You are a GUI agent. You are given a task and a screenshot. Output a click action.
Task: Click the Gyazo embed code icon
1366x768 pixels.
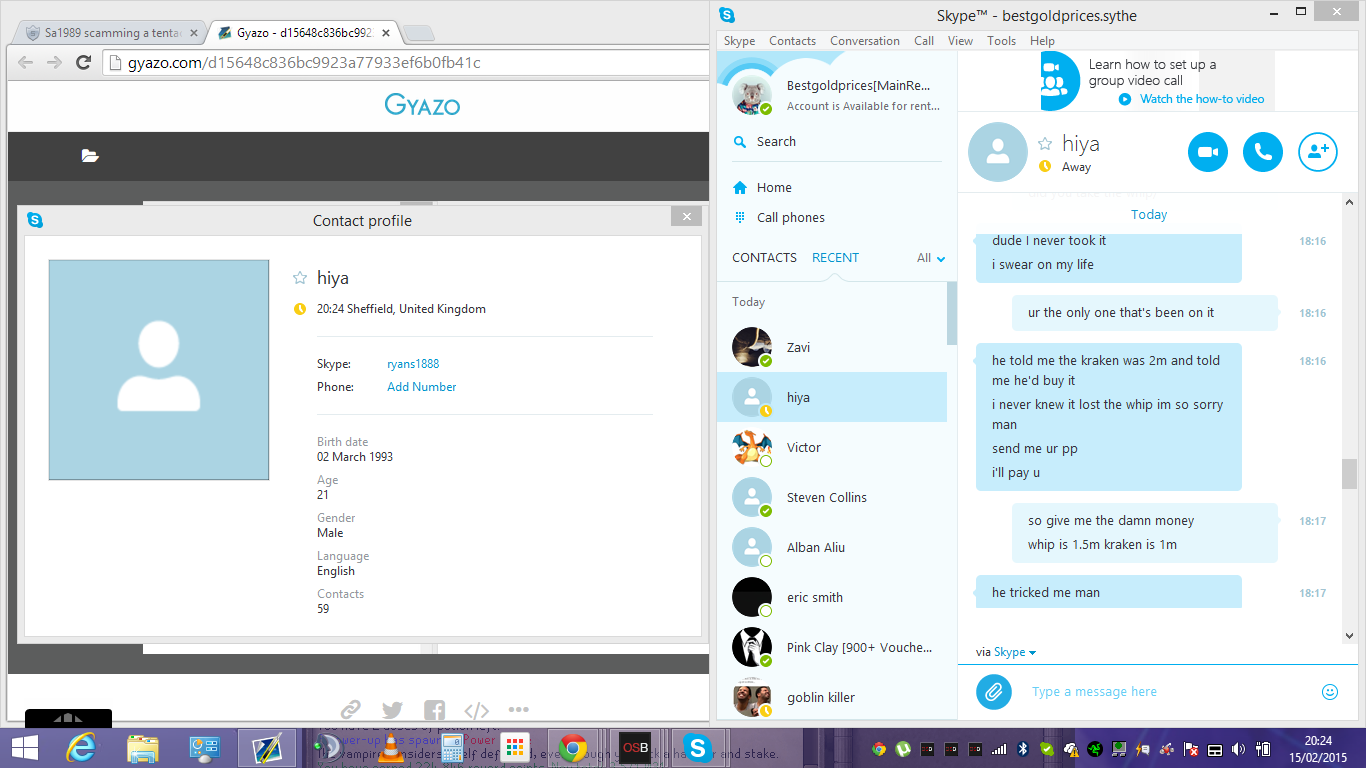click(x=476, y=711)
